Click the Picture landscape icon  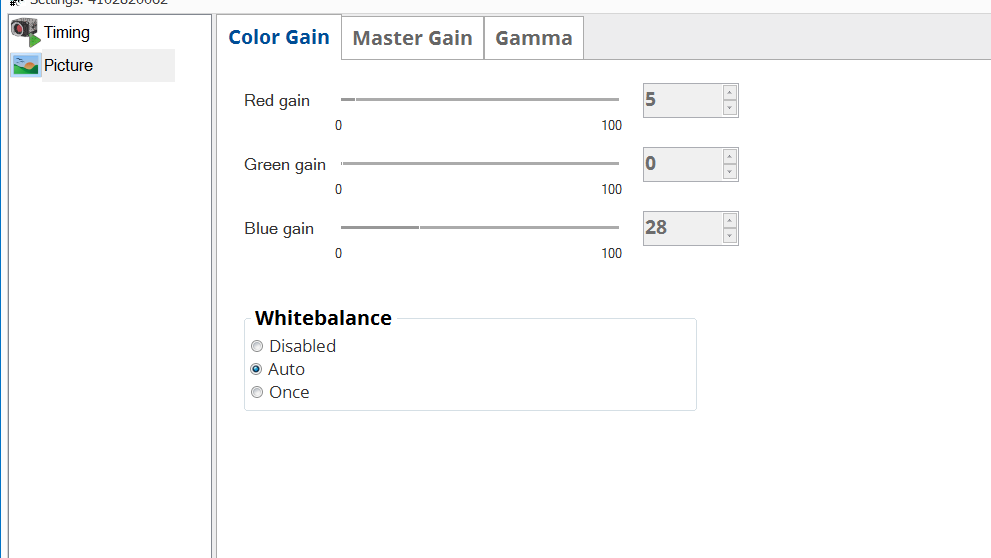(x=25, y=66)
